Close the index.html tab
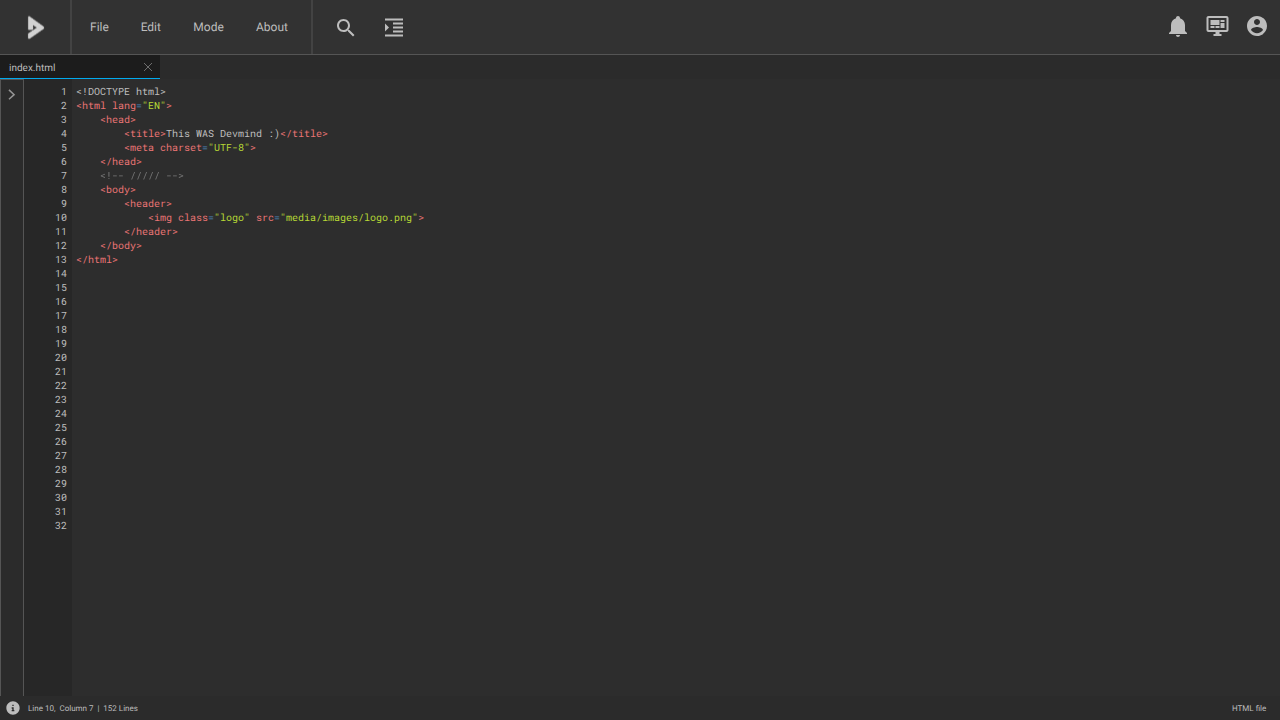The width and height of the screenshot is (1280, 720). click(x=148, y=67)
